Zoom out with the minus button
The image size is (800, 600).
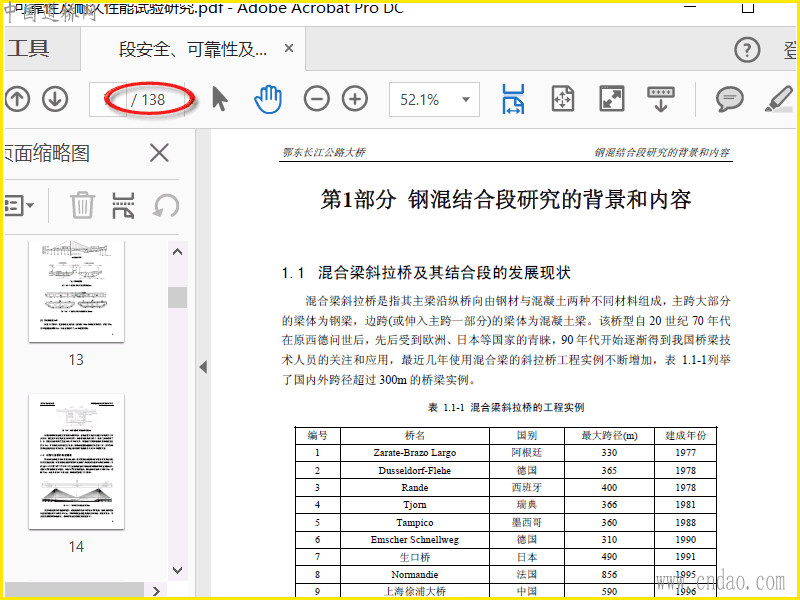(317, 99)
